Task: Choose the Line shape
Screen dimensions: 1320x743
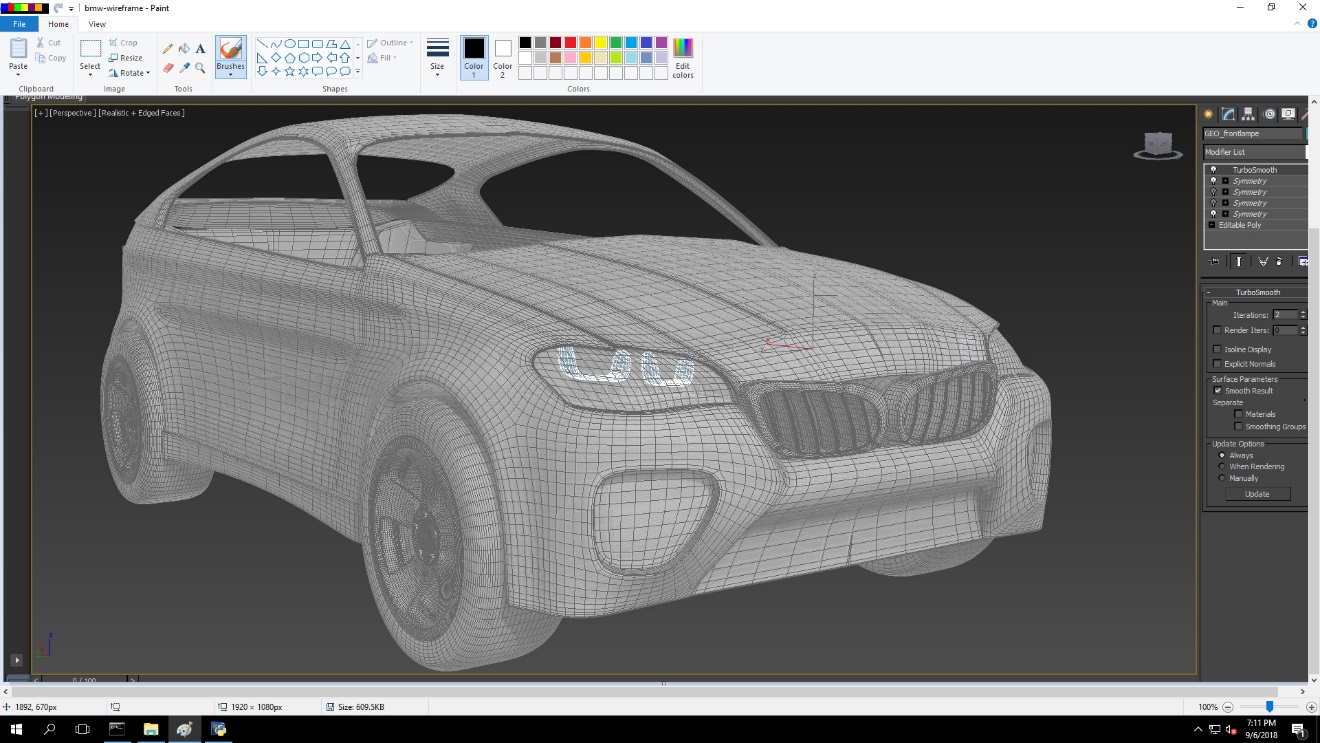Action: click(263, 44)
